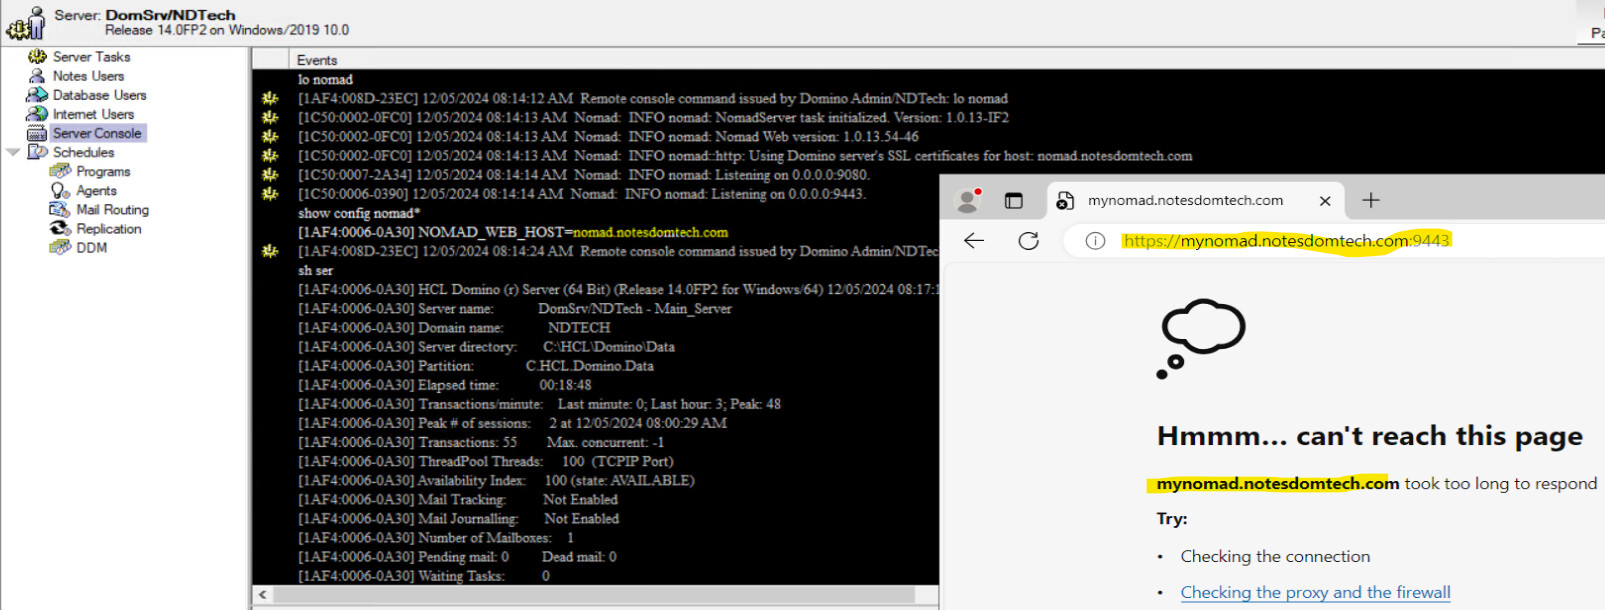Click the 'Server name: DomSrv/NDTech' line
Image resolution: width=1605 pixels, height=610 pixels.
[515, 308]
